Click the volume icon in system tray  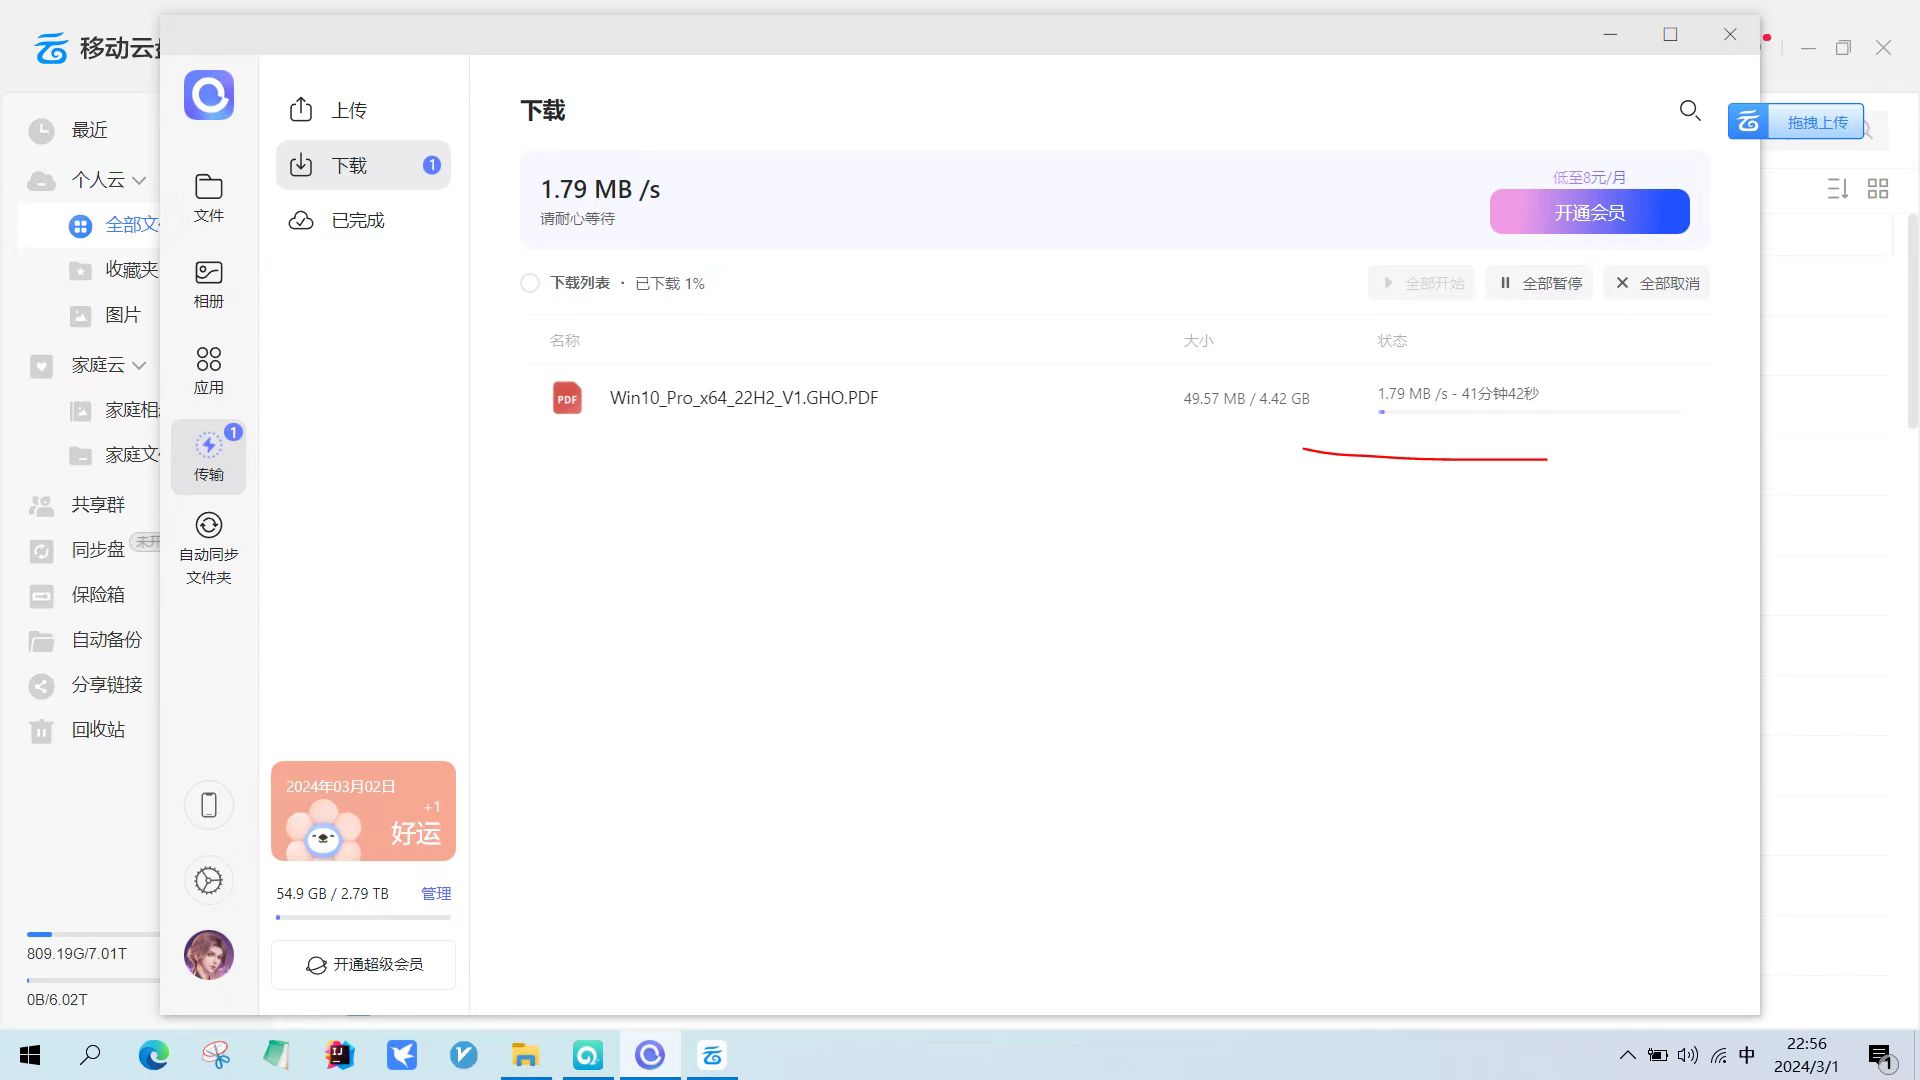pyautogui.click(x=1688, y=1055)
